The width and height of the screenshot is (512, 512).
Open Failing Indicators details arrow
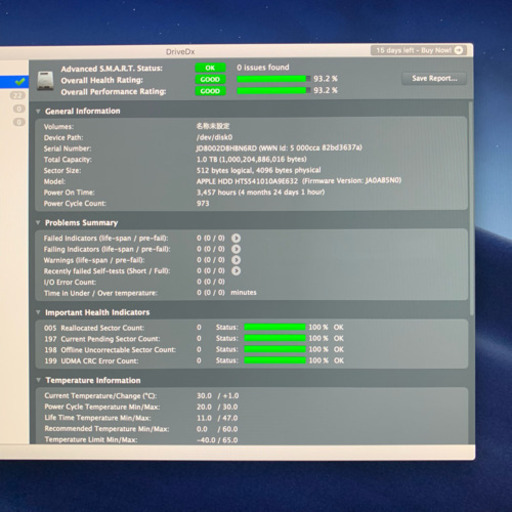coord(236,249)
